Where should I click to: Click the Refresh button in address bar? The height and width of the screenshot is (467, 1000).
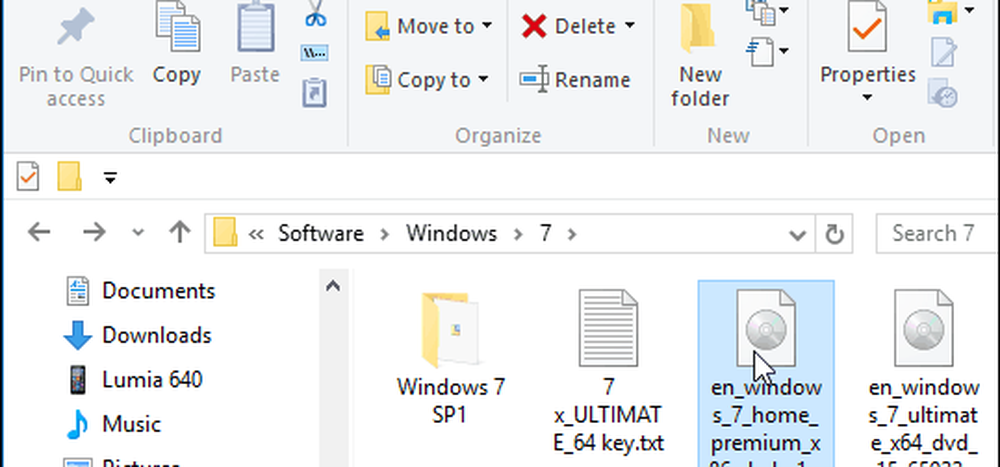point(833,234)
